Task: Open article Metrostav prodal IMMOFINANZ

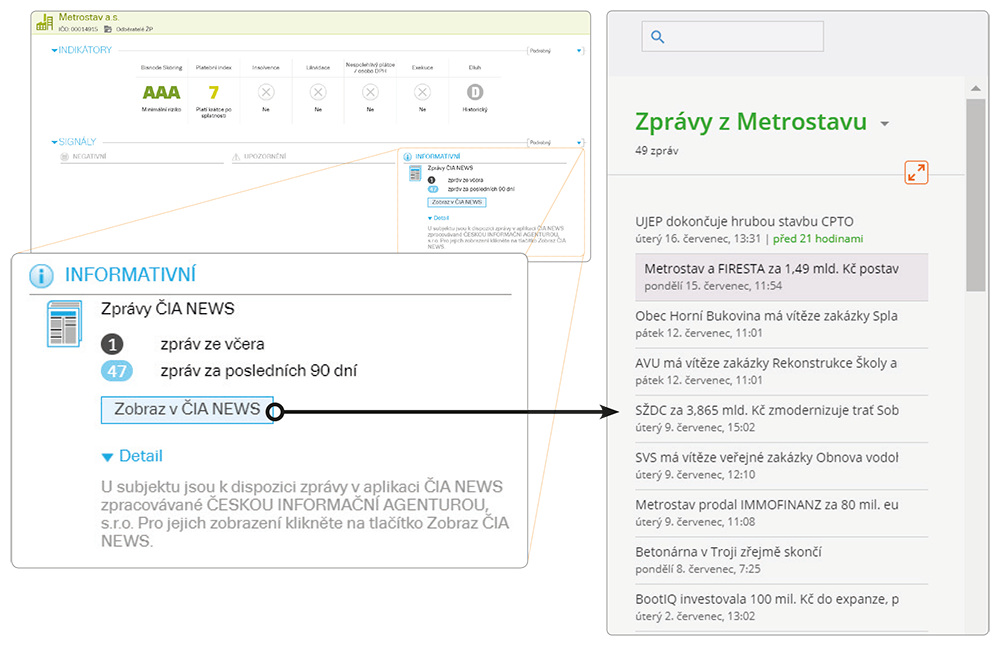Action: (x=781, y=513)
